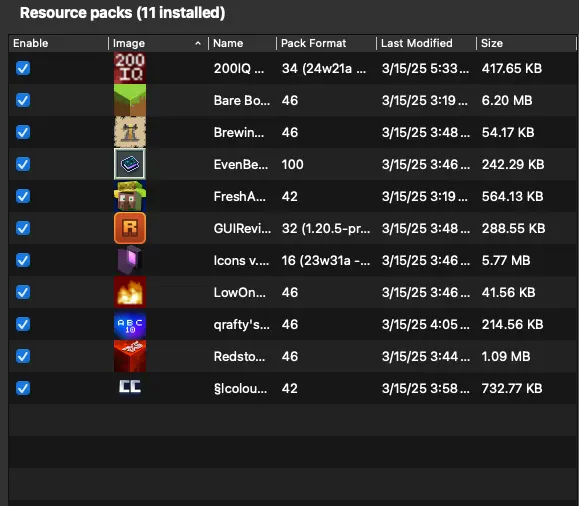Select the Bare Bones grass block icon
The height and width of the screenshot is (506, 579).
click(x=130, y=100)
